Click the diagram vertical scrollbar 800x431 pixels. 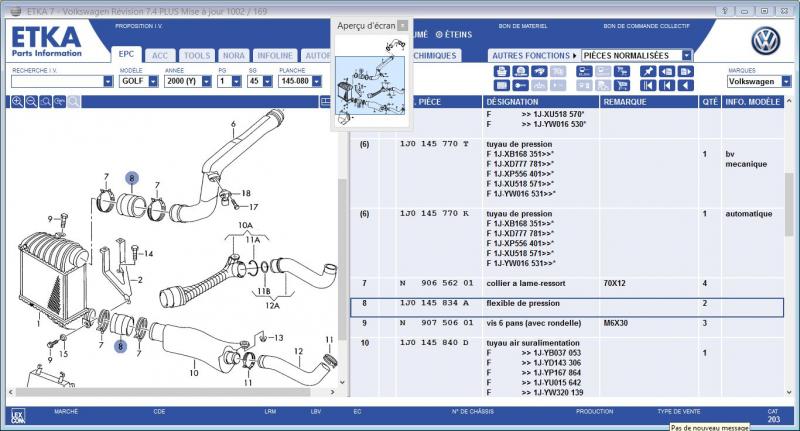(x=342, y=259)
